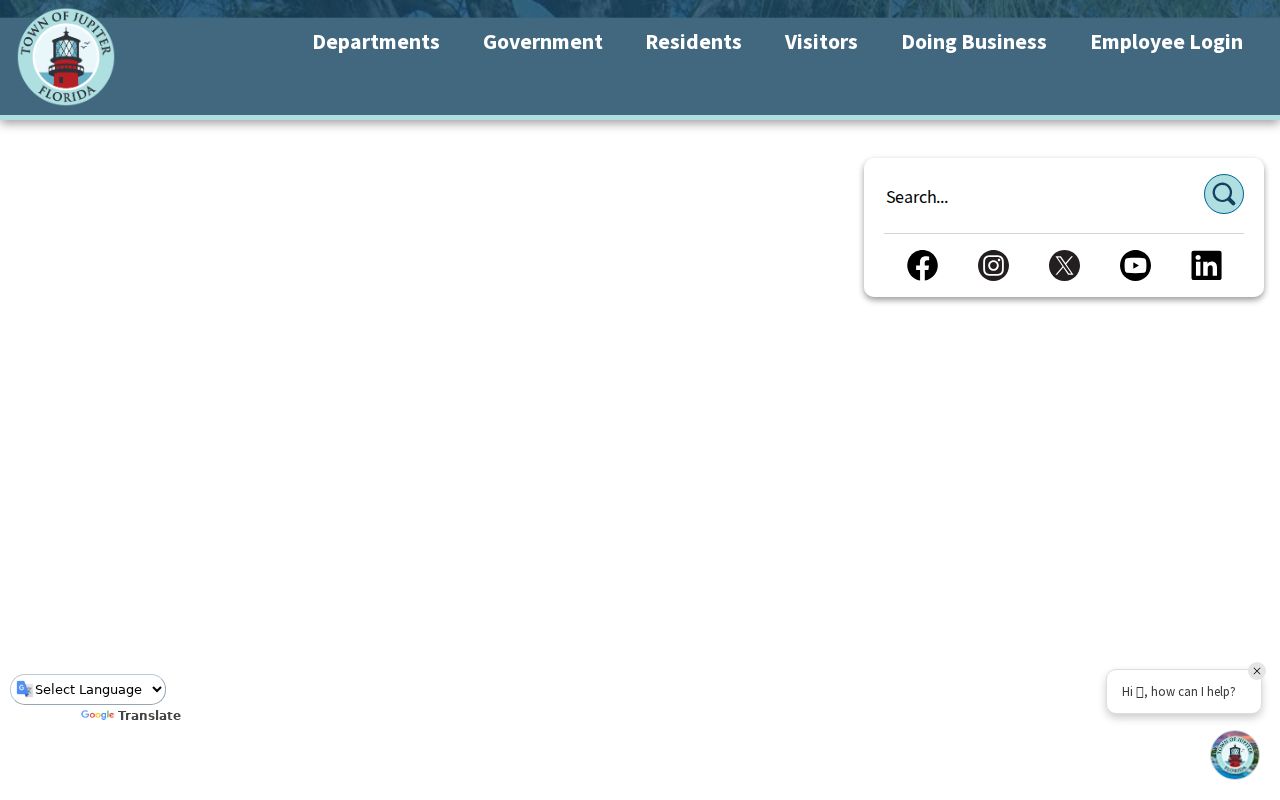Open the chatbot lighthouse avatar
Screen dimensions: 1280x800
click(x=1235, y=755)
